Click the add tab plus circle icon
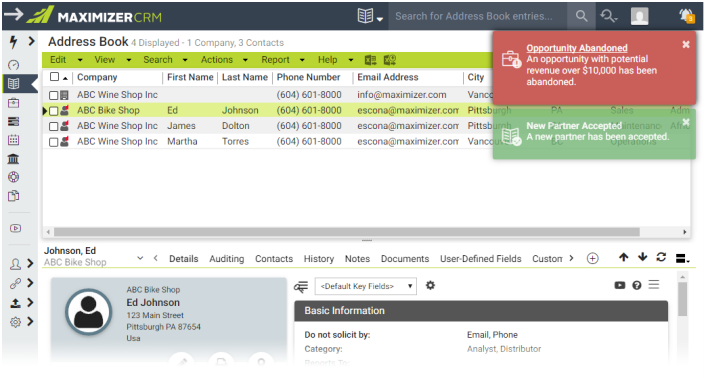Viewport: 706px width, 381px height. (x=593, y=259)
